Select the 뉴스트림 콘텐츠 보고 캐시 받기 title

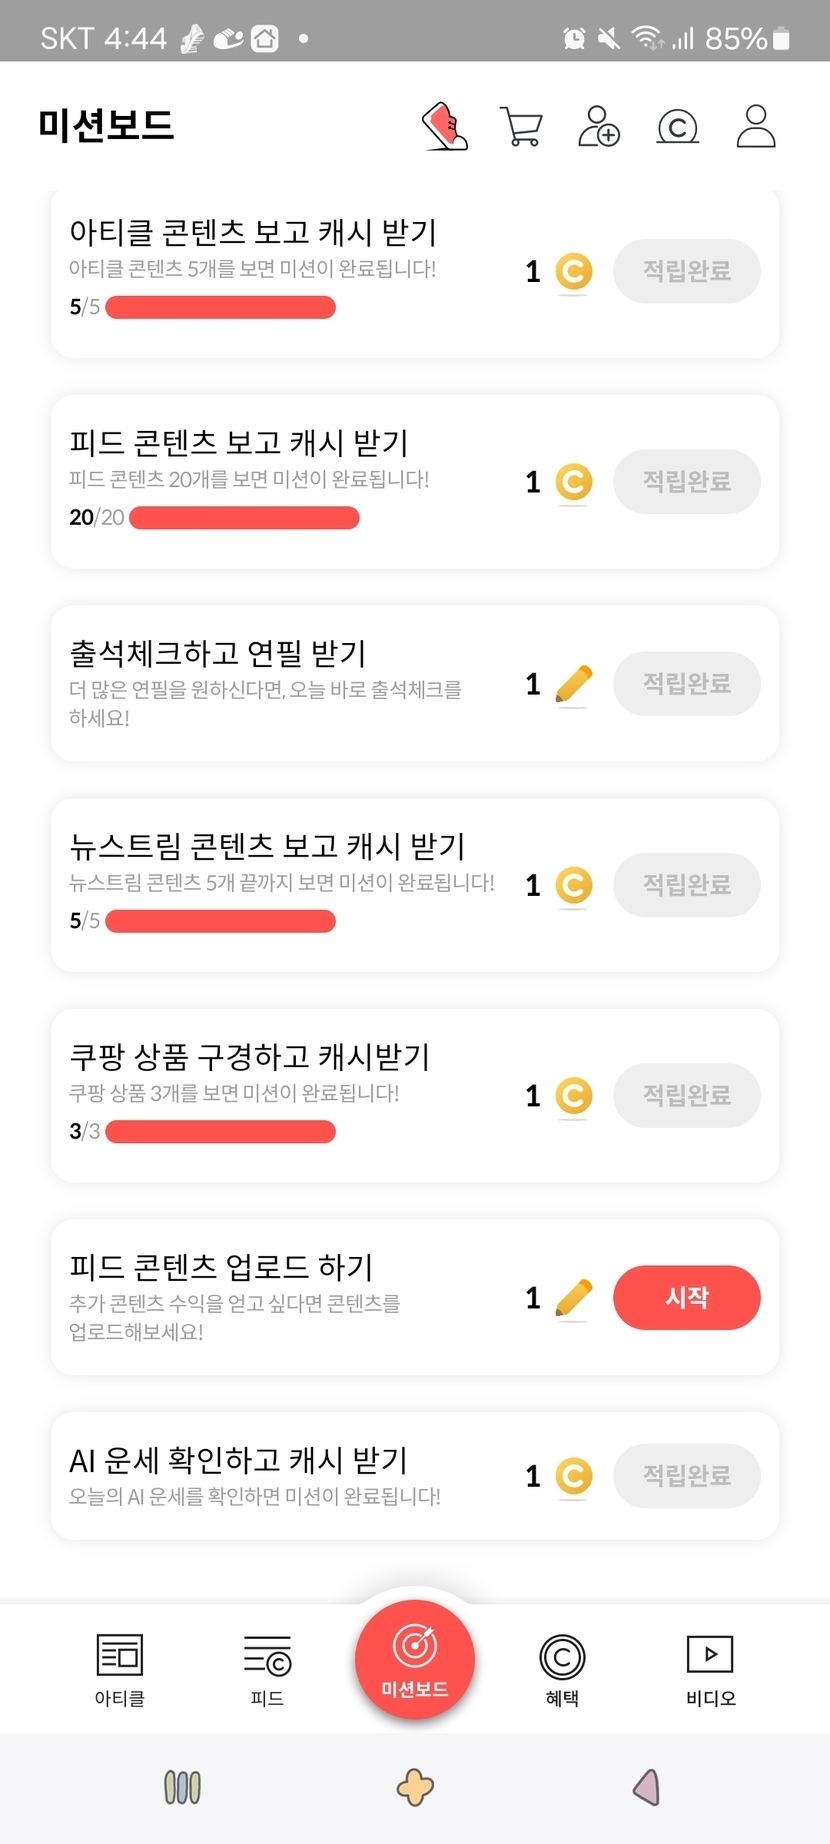coord(267,846)
